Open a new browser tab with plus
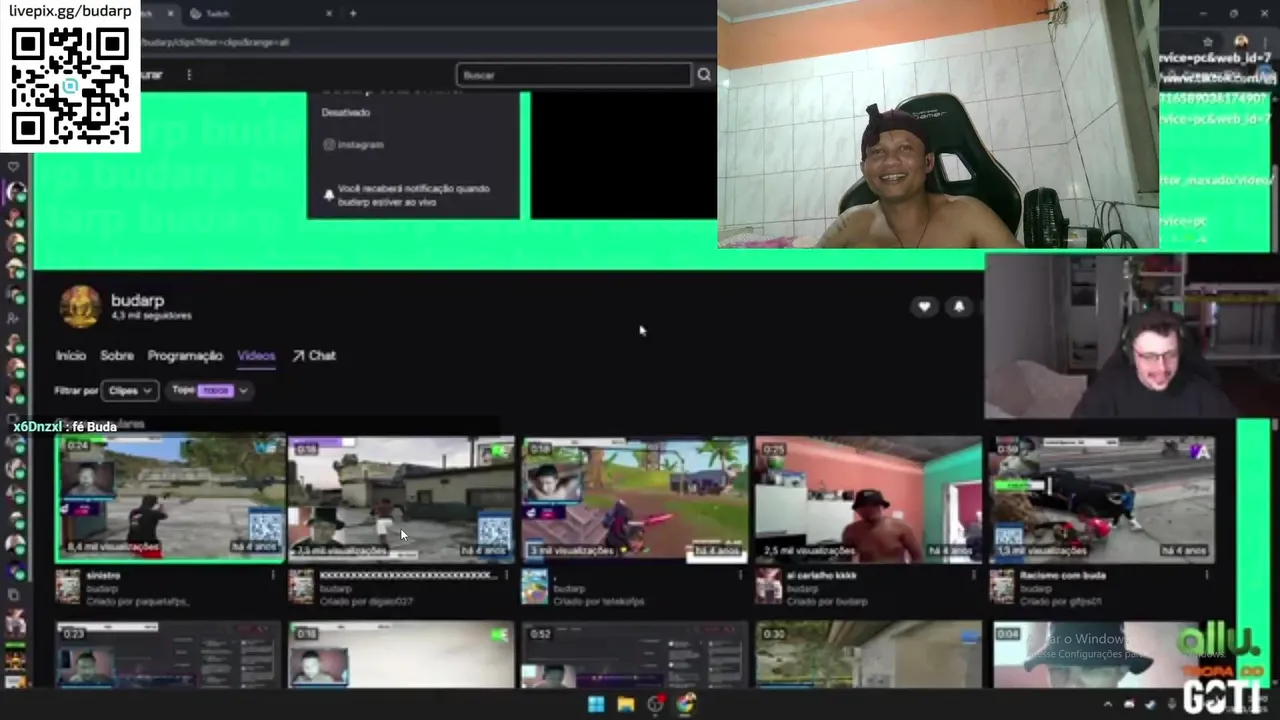Image resolution: width=1280 pixels, height=720 pixels. (x=352, y=14)
